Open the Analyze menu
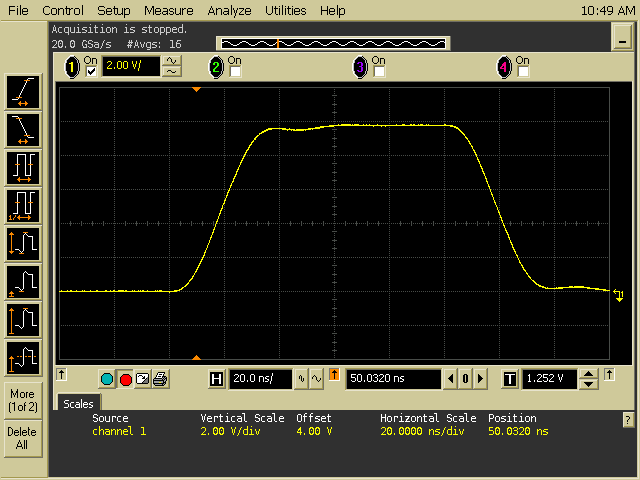Screen dimensions: 640x480 [x=229, y=10]
